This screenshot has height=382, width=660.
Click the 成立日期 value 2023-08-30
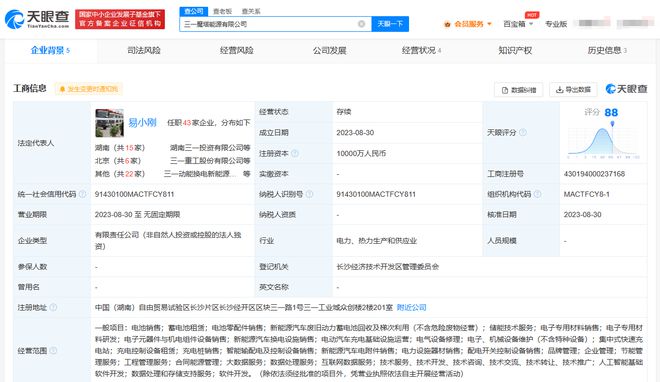pos(355,133)
